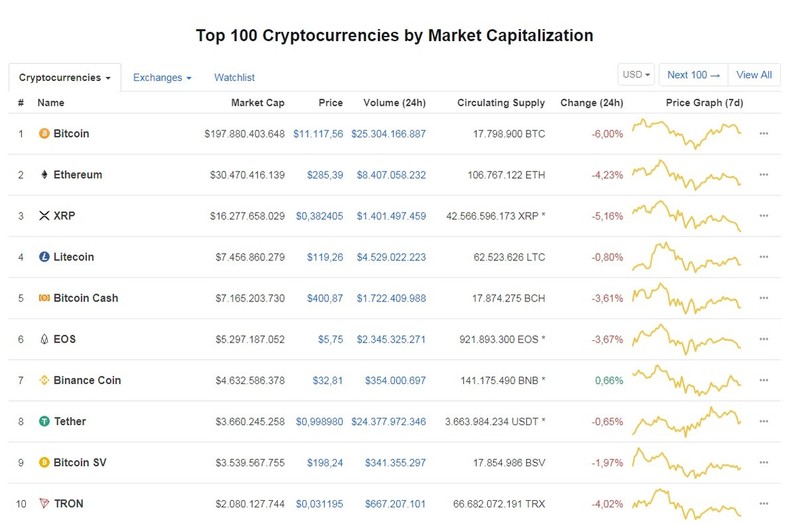Open the USD currency selector

pyautogui.click(x=636, y=75)
